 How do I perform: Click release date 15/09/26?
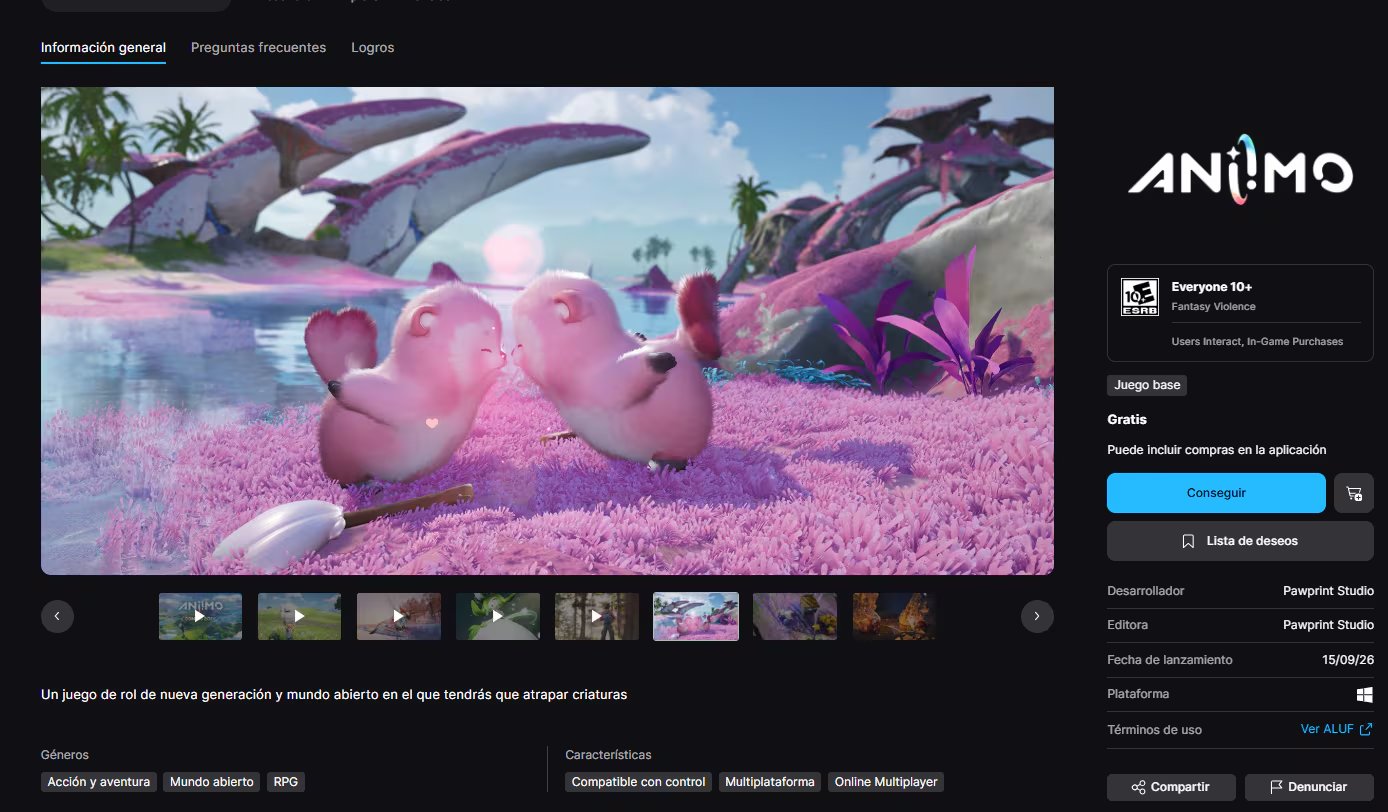[1347, 660]
